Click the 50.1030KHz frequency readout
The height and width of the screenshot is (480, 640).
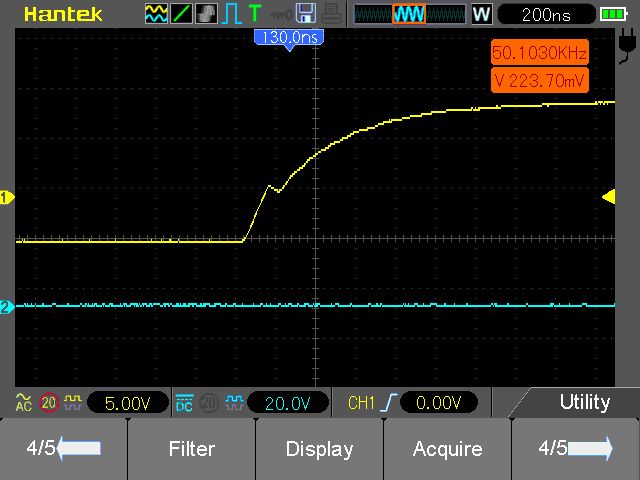(540, 52)
